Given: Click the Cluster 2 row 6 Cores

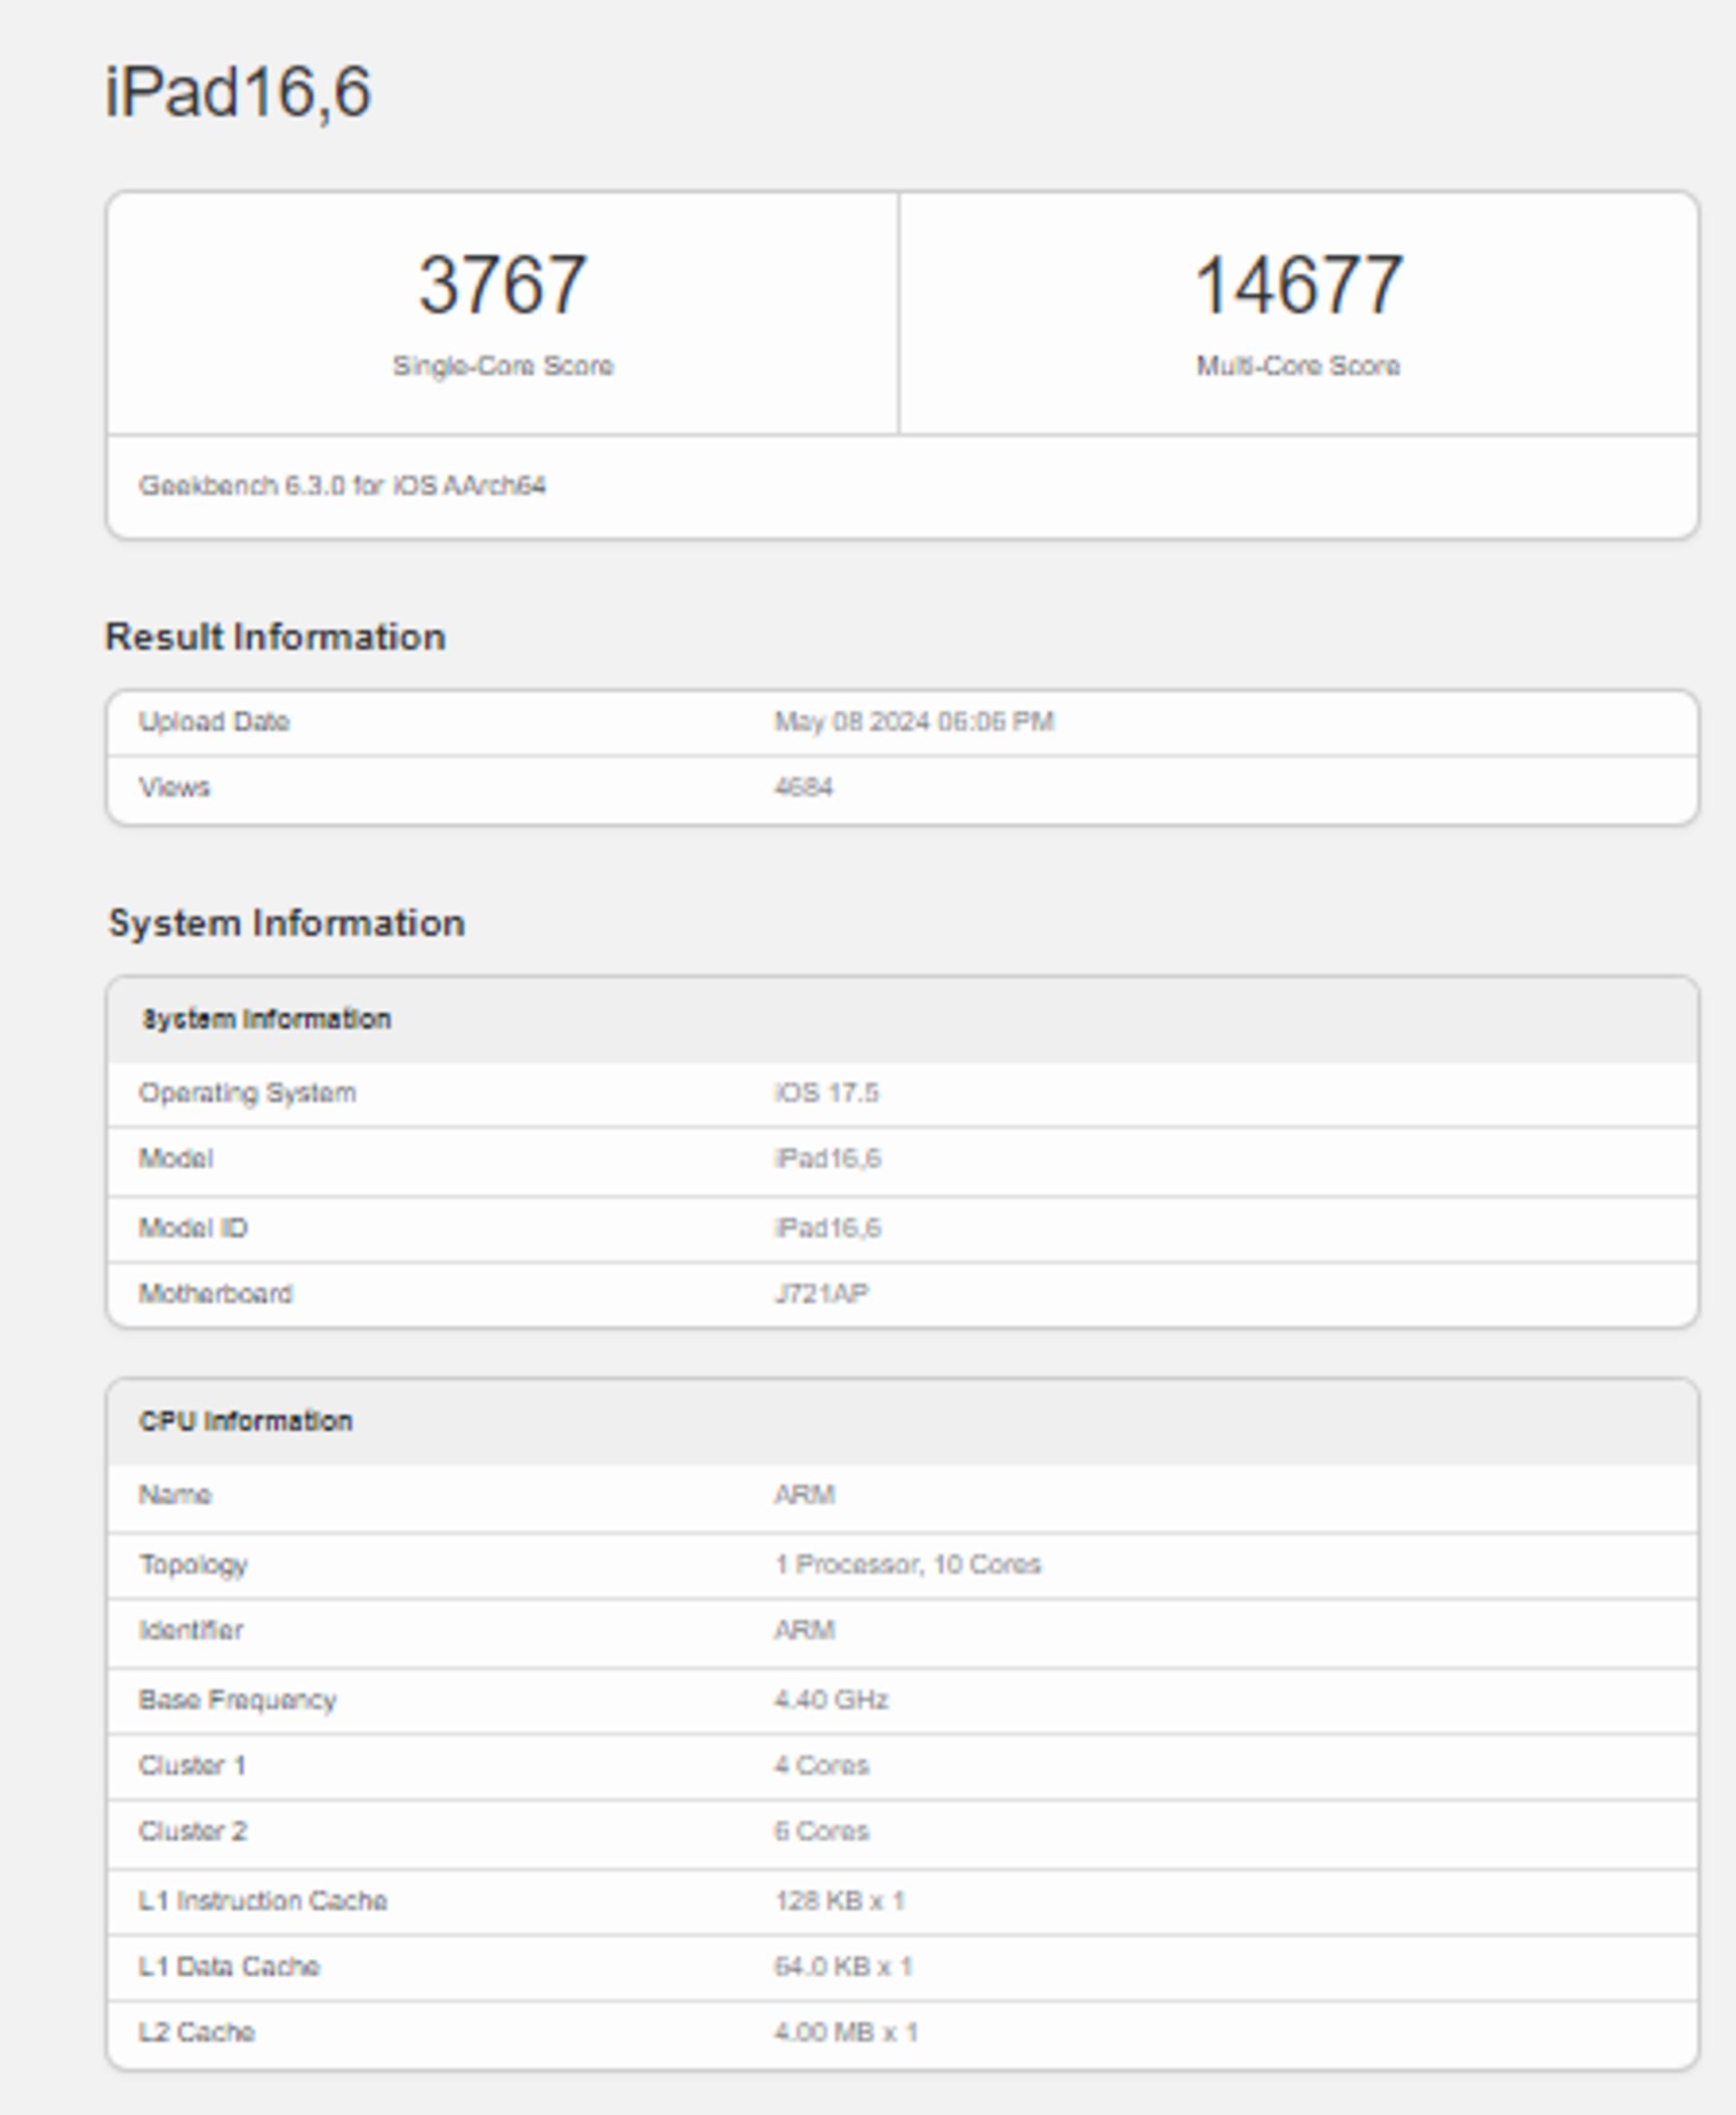Looking at the screenshot, I should (821, 1832).
